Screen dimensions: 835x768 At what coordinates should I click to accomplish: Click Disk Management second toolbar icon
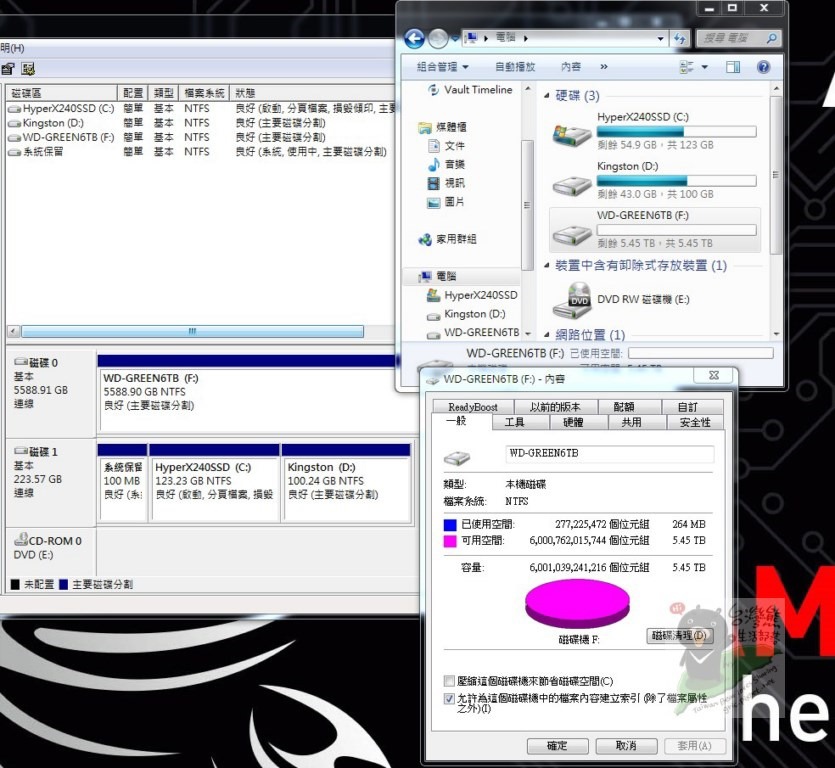point(28,69)
